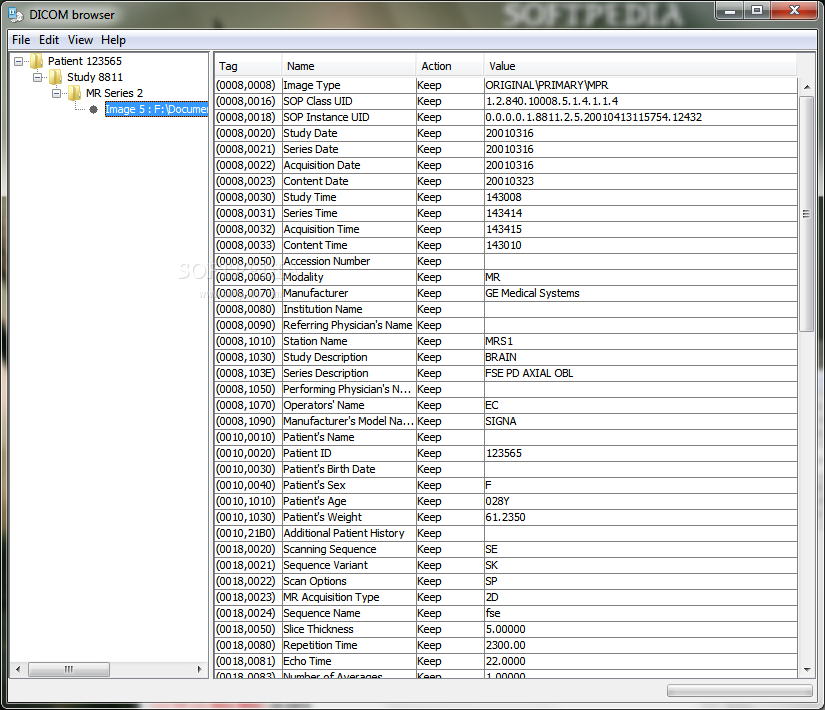The height and width of the screenshot is (710, 825).
Task: Open the File menu
Action: 21,40
